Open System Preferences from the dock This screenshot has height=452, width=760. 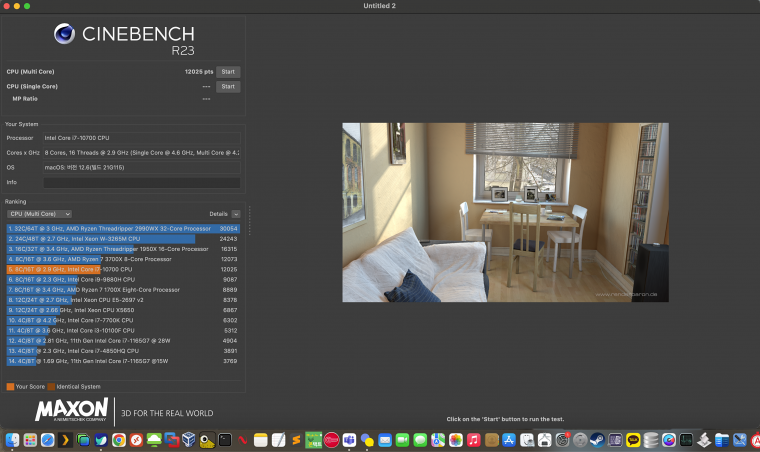coord(562,440)
